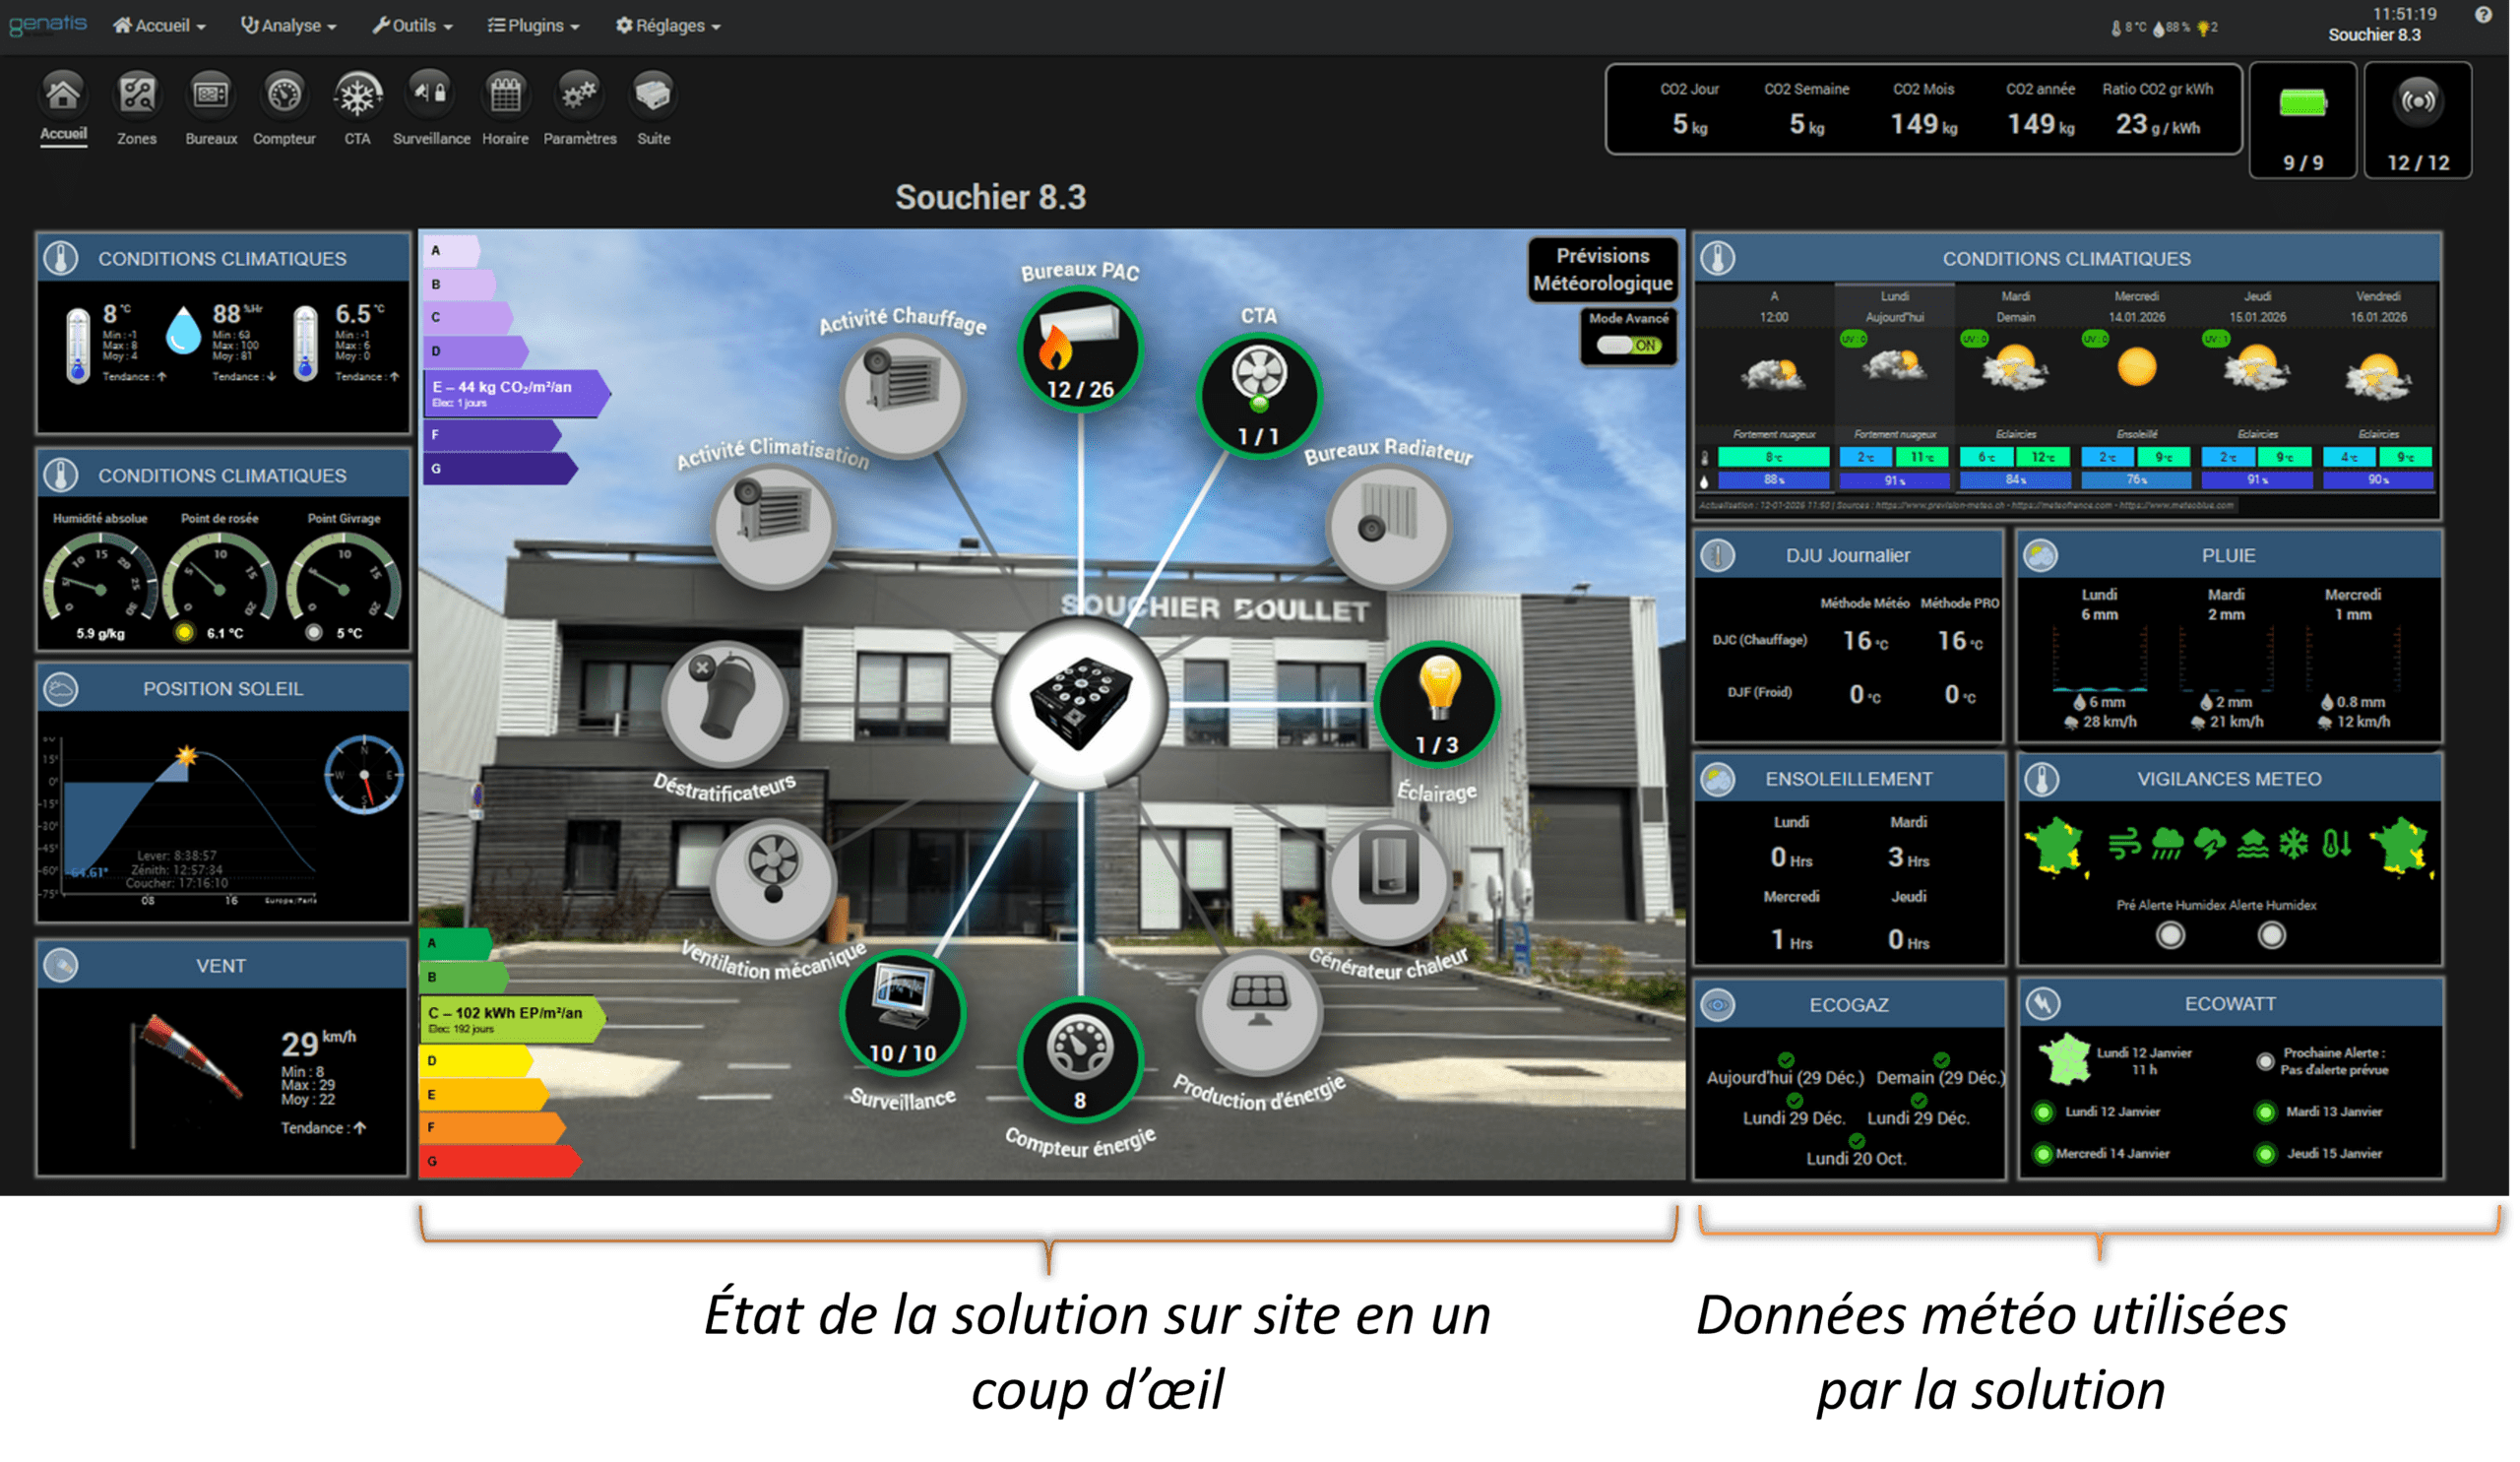
Task: Toggle the Mode Avancé ON switch
Action: point(1628,346)
